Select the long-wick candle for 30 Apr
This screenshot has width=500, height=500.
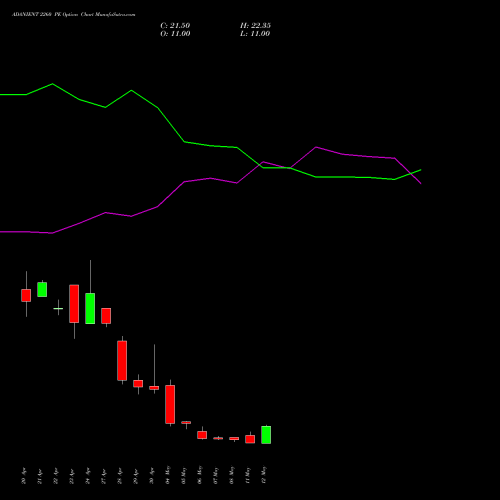[154, 388]
